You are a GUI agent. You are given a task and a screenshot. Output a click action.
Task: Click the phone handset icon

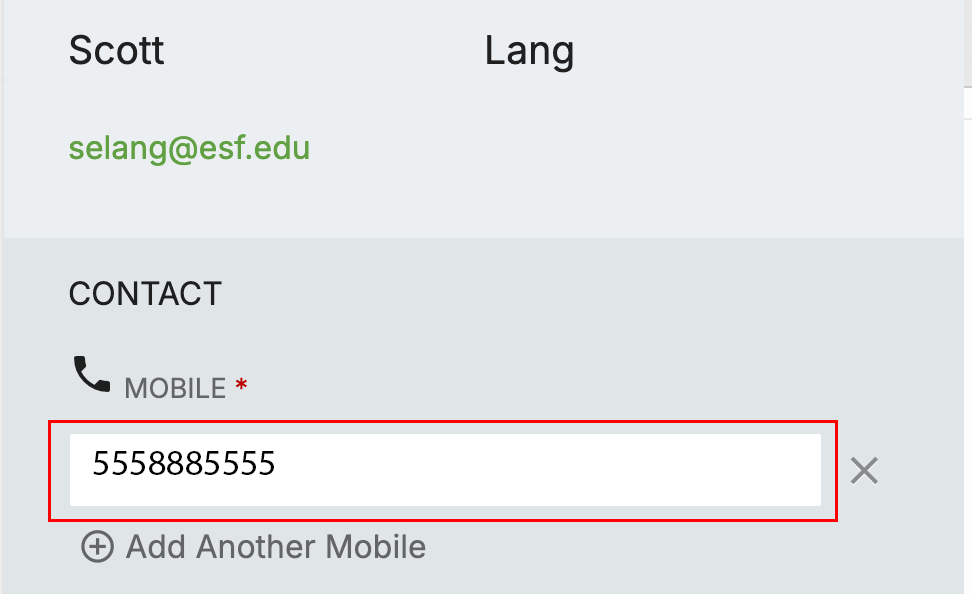point(92,375)
